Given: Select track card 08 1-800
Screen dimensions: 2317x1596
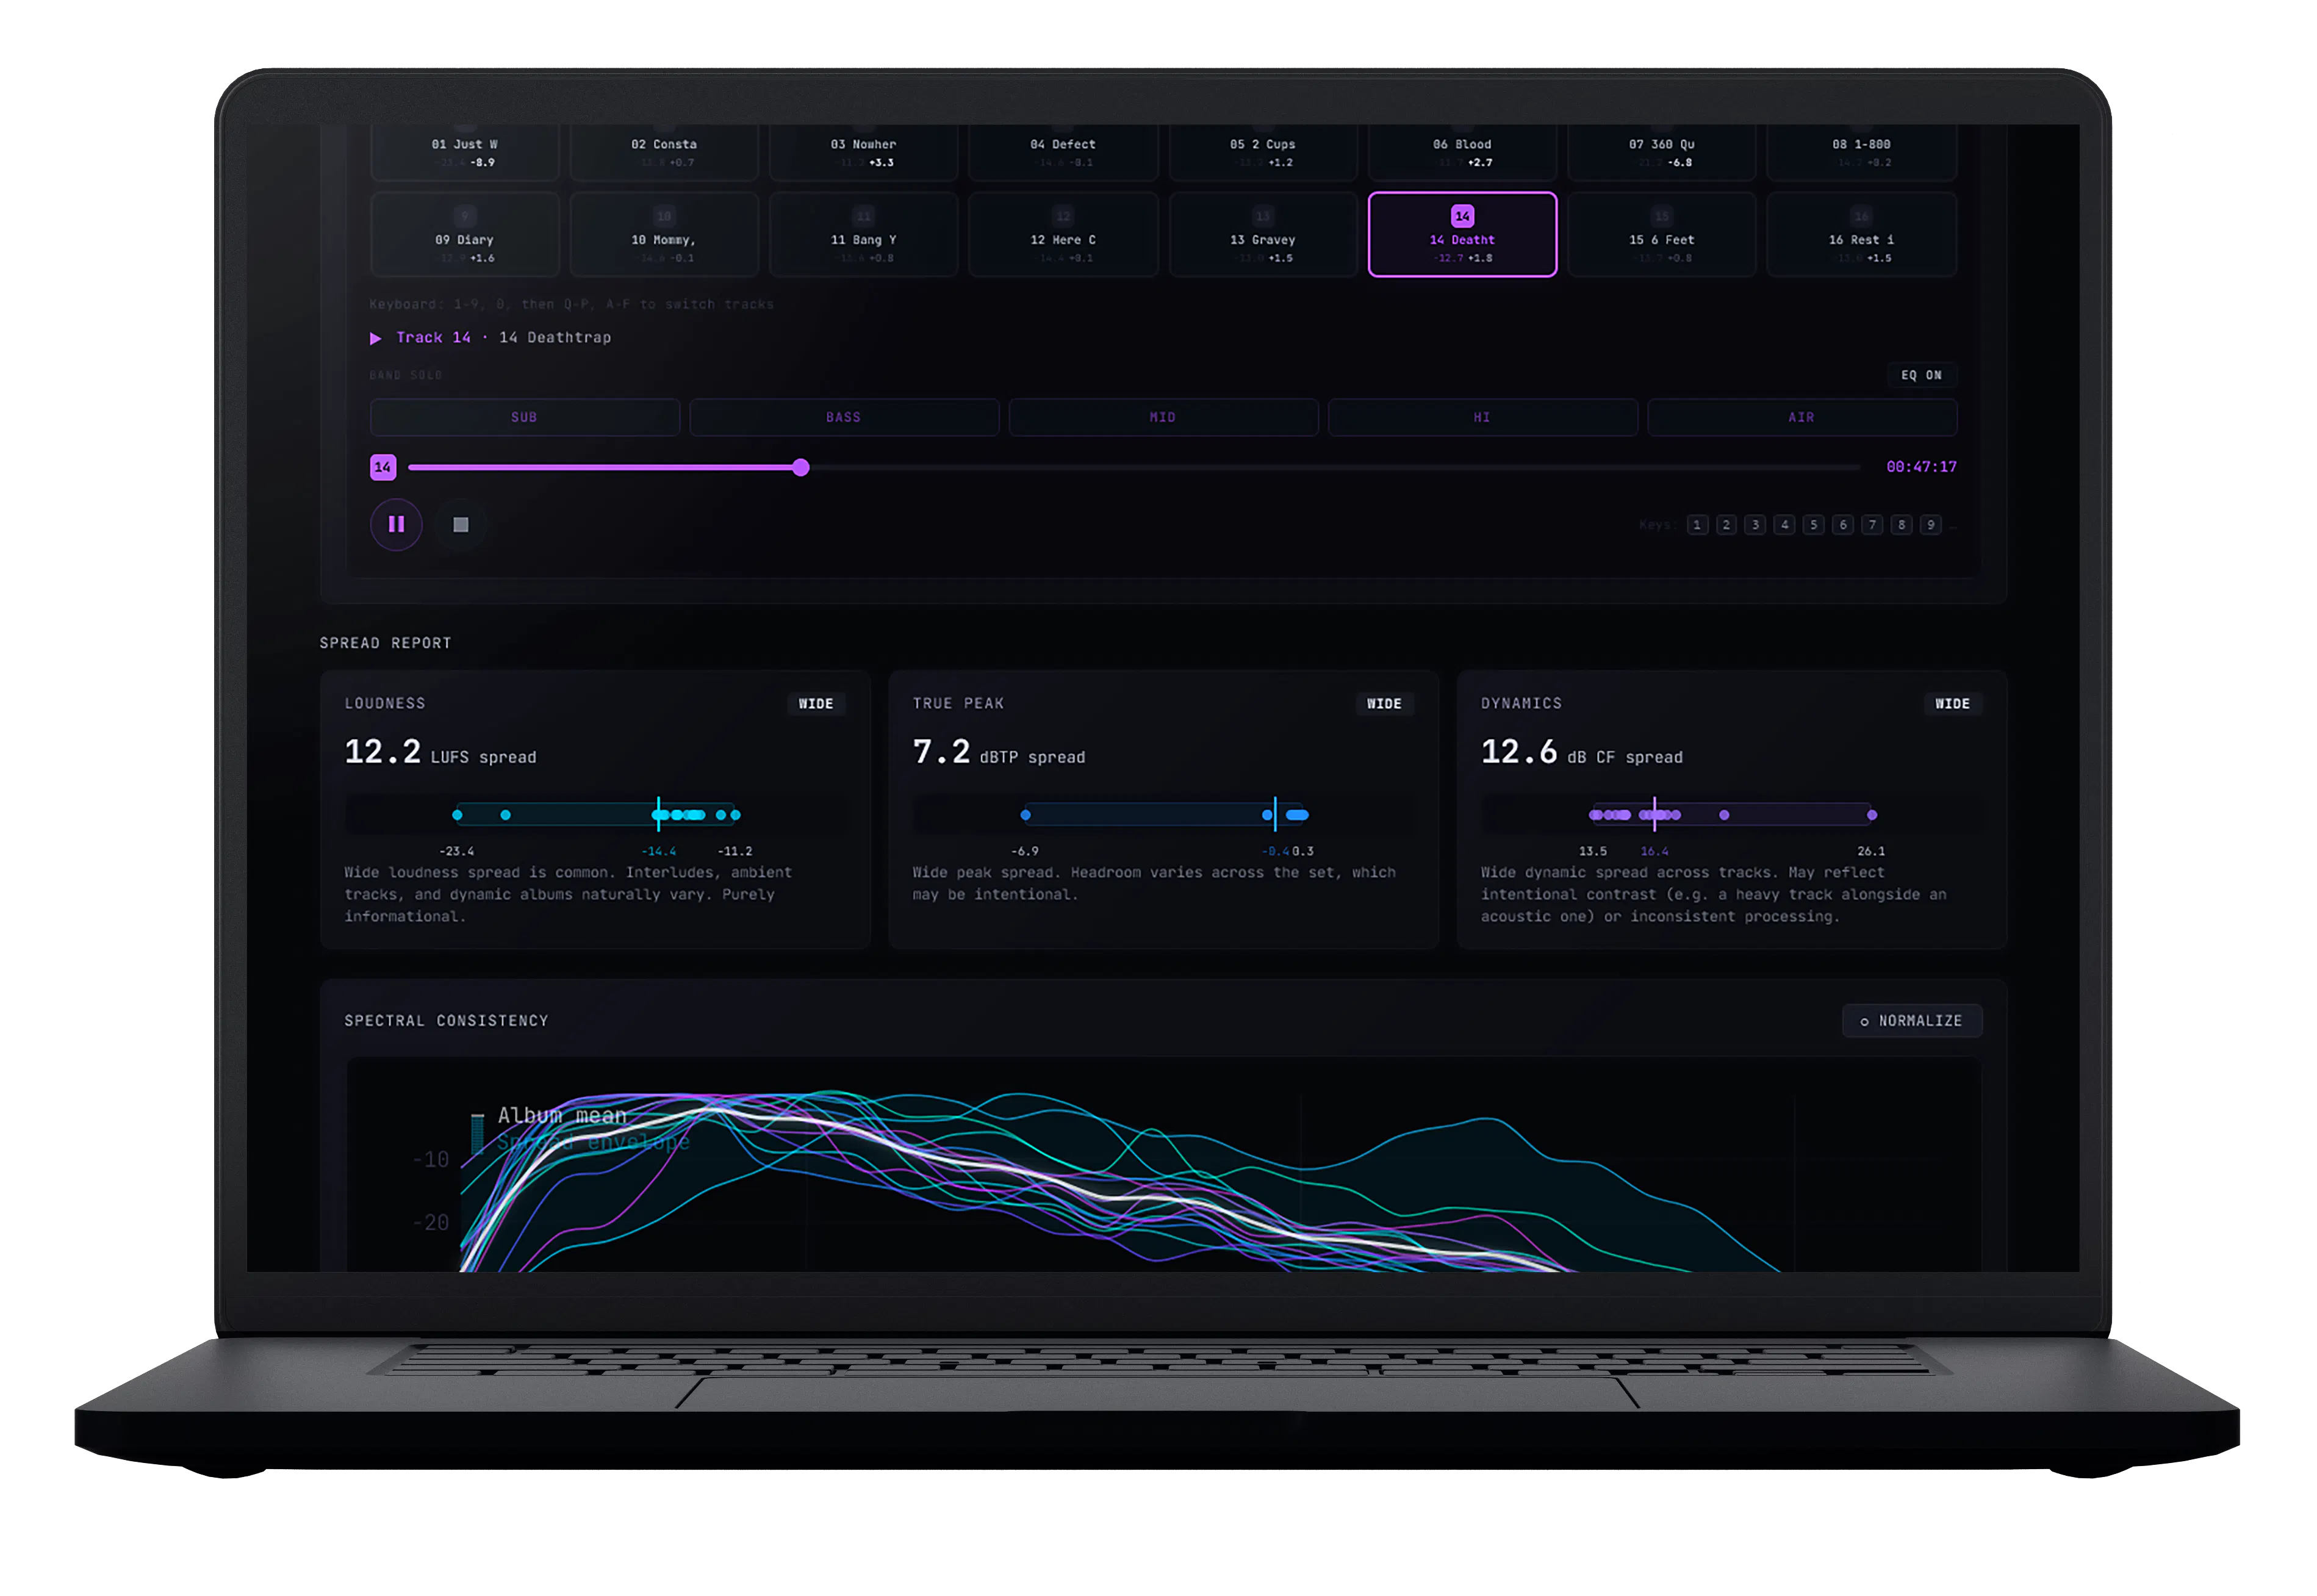Looking at the screenshot, I should 1861,152.
